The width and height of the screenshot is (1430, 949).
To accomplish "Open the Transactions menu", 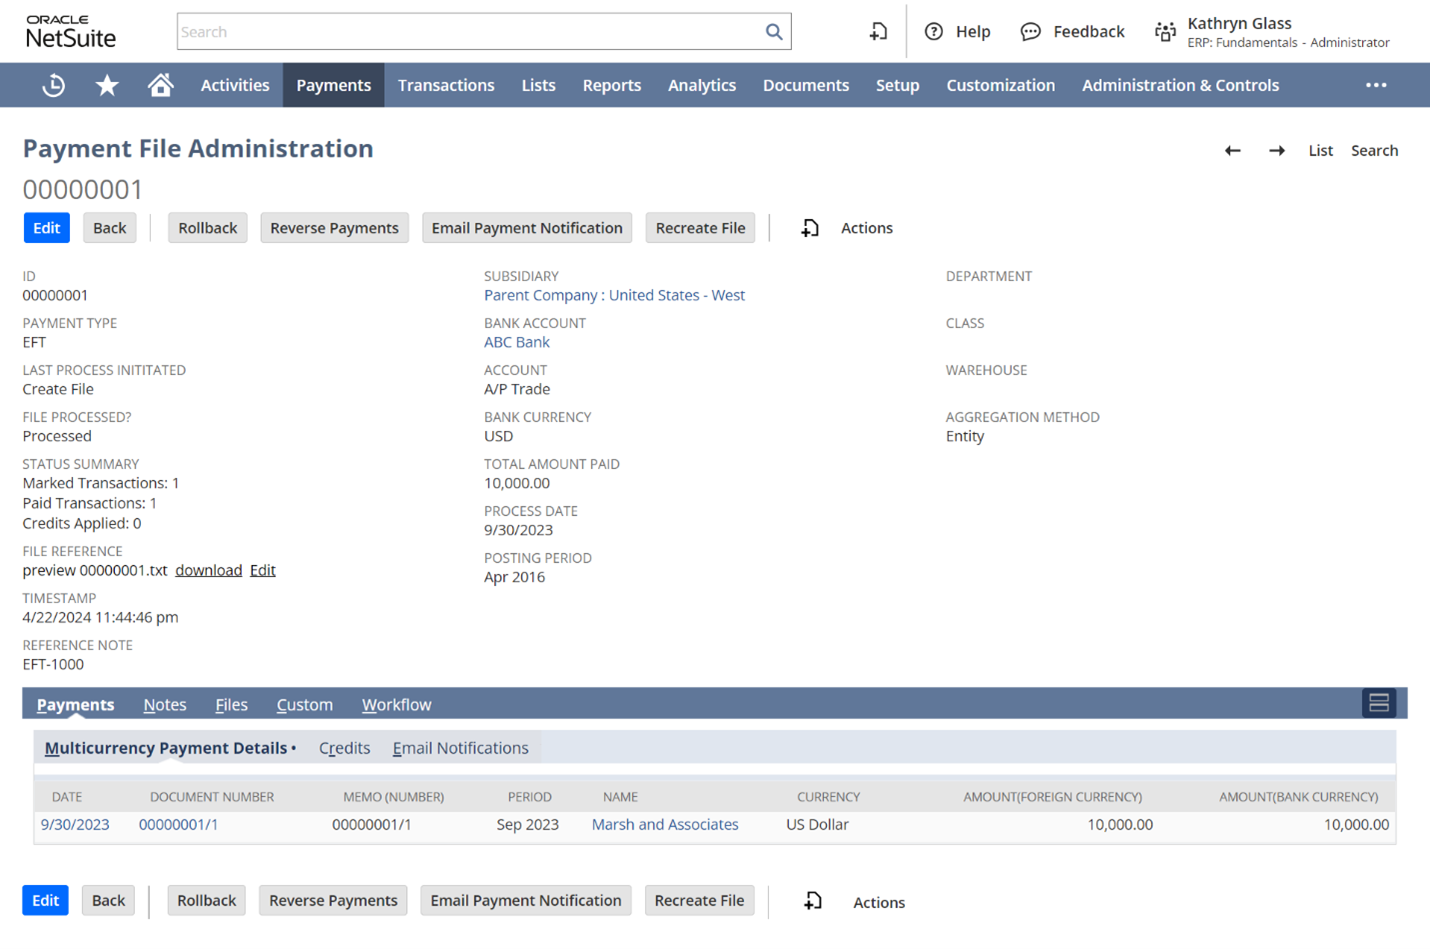I will [446, 85].
